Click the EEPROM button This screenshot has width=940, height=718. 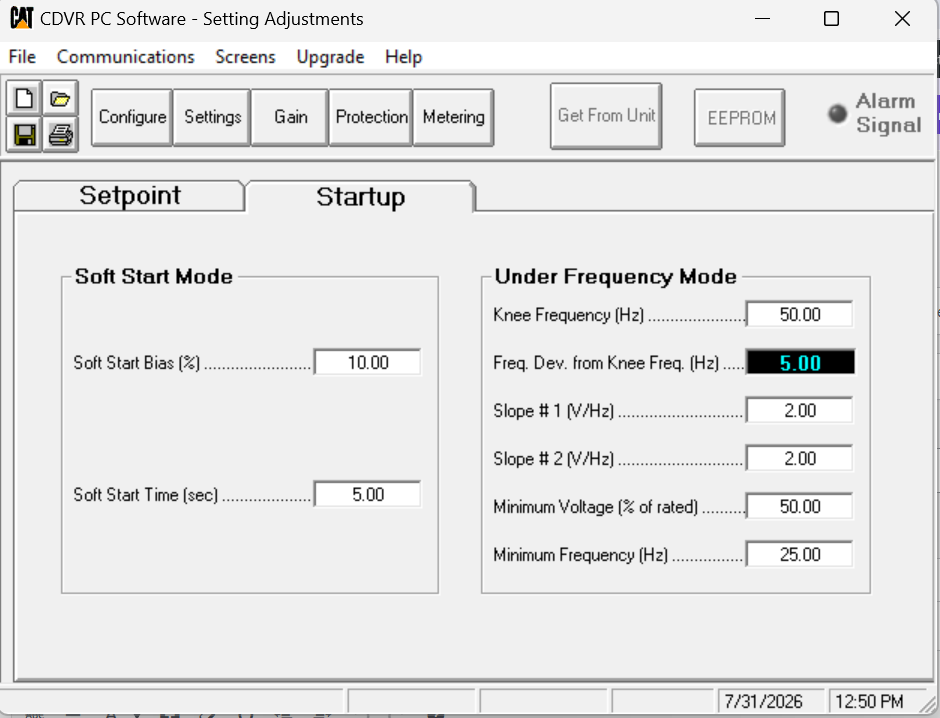coord(740,117)
